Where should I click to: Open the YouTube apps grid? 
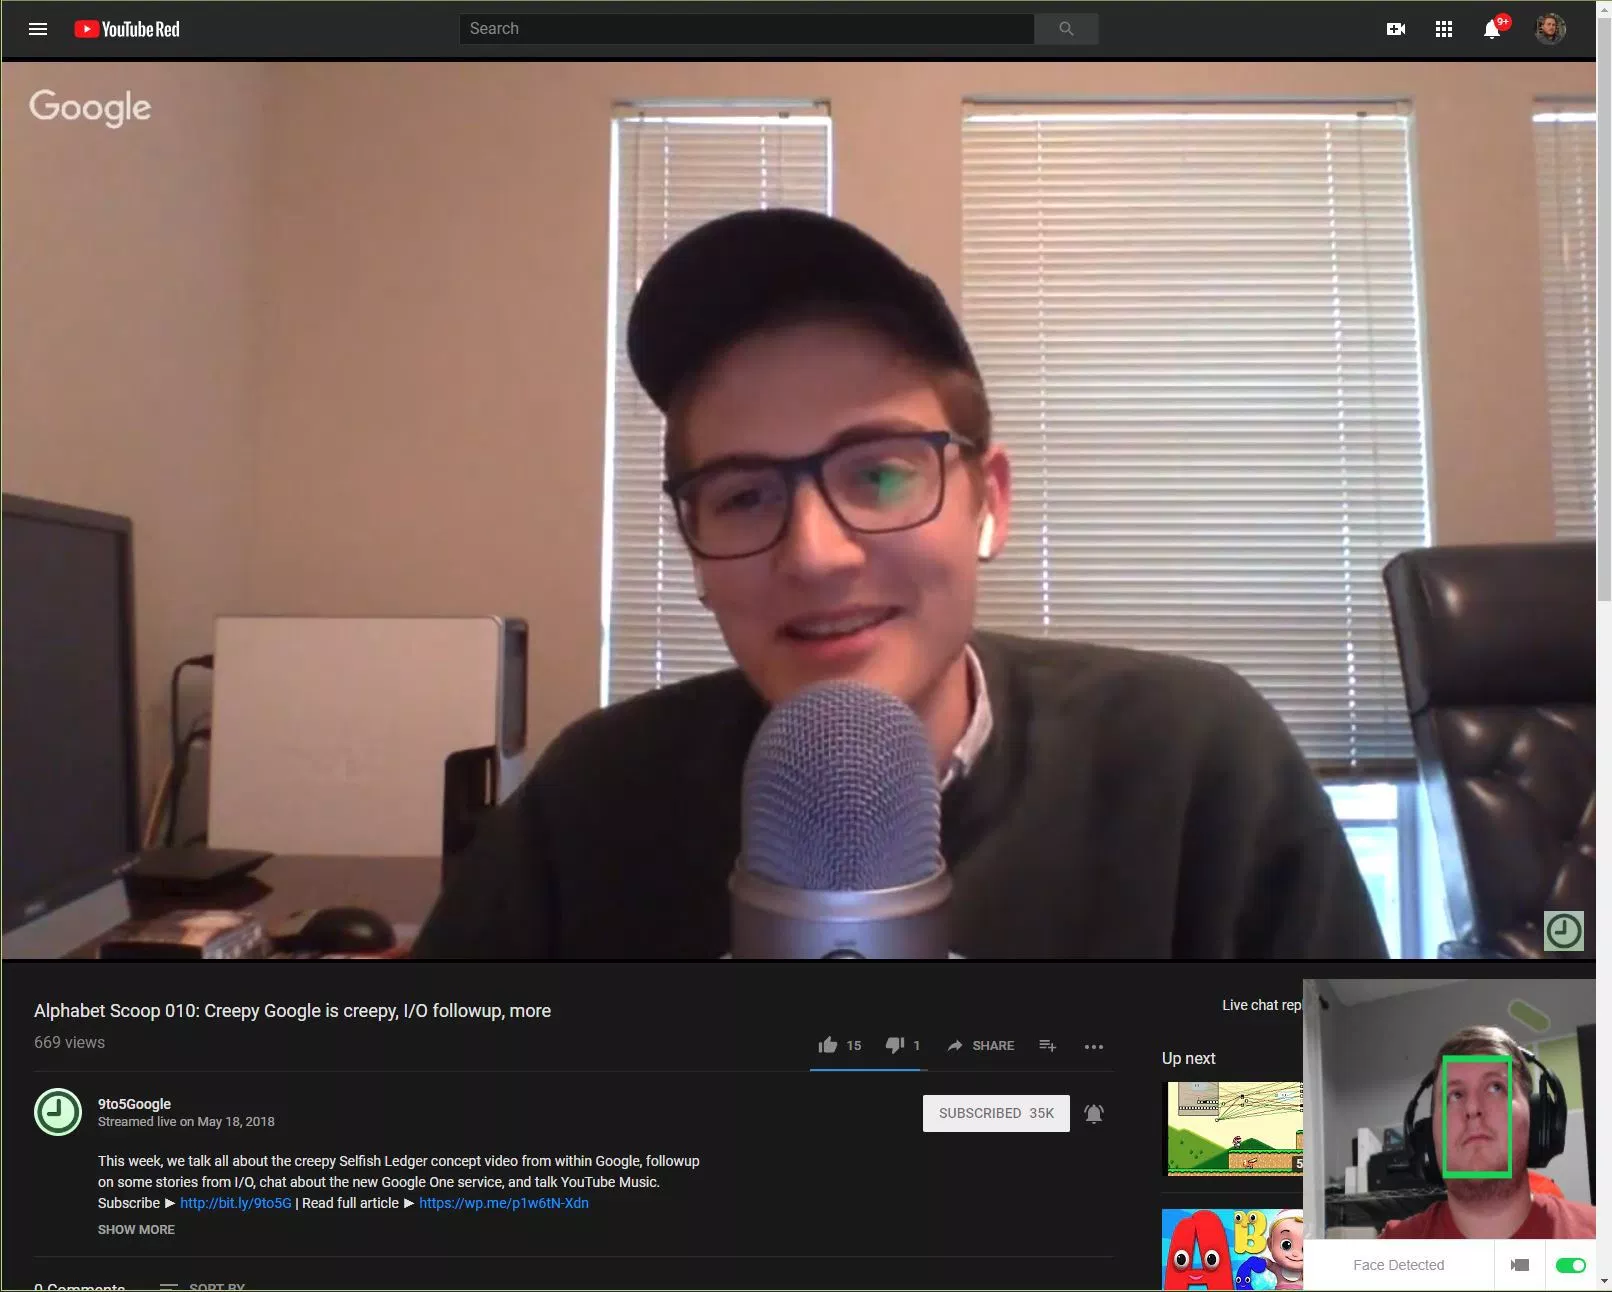pos(1444,29)
